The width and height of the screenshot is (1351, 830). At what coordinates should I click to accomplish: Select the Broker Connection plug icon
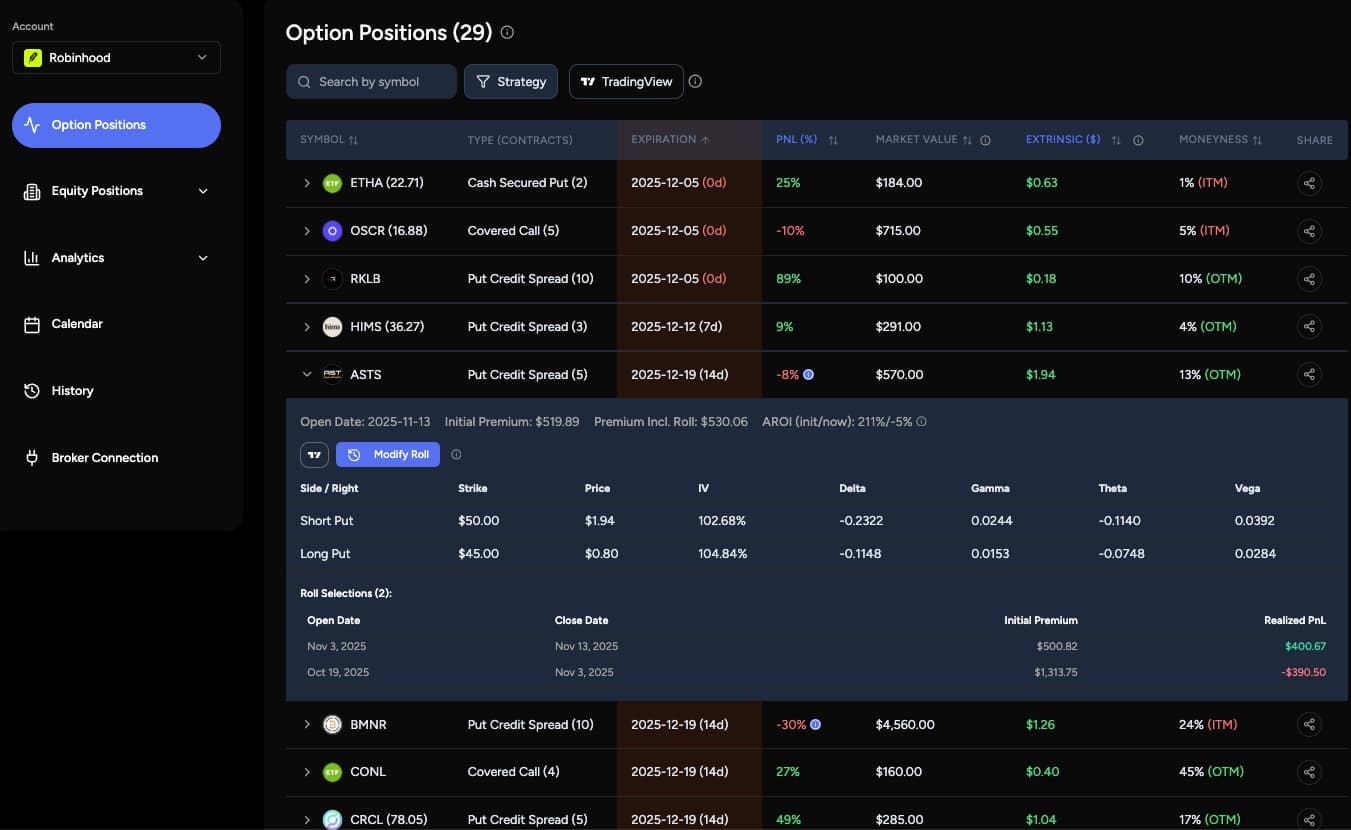pos(32,457)
